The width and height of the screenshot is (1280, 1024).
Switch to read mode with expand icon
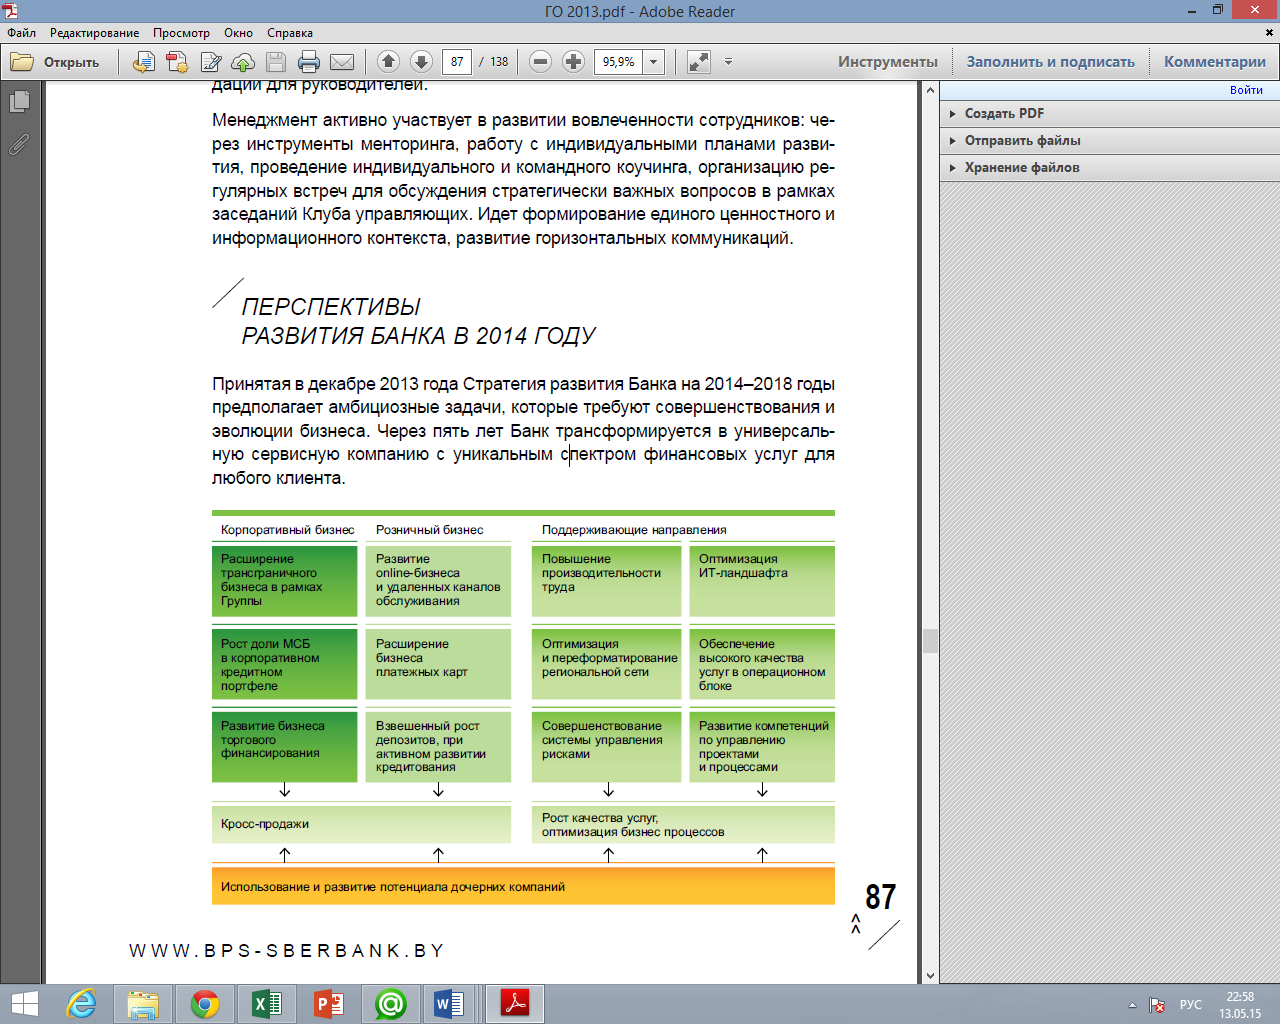click(699, 62)
